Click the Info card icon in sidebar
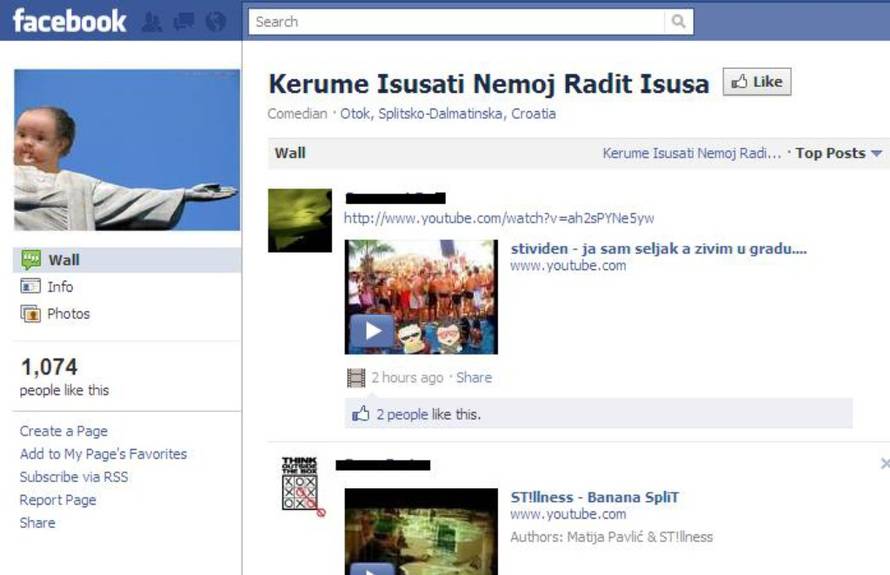Viewport: 890px width, 575px height. pyautogui.click(x=30, y=286)
